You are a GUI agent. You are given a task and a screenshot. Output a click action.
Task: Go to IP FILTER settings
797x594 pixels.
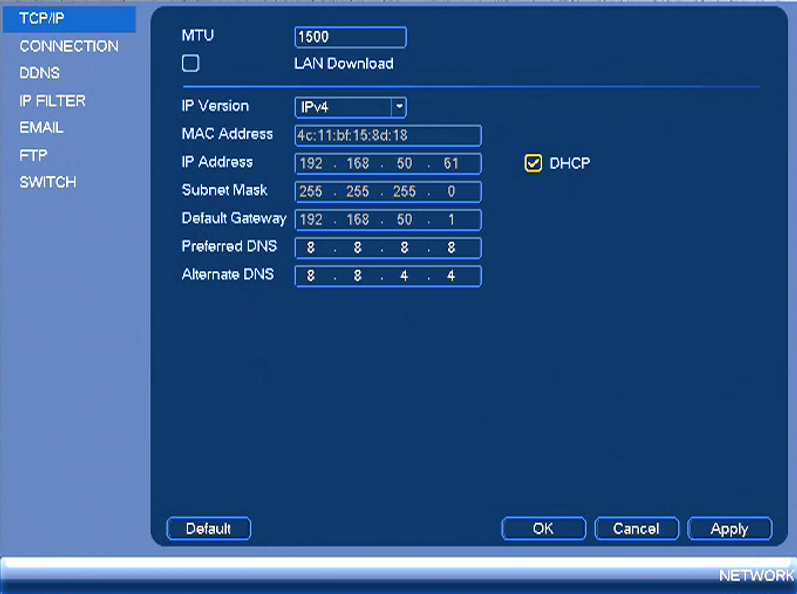(52, 101)
